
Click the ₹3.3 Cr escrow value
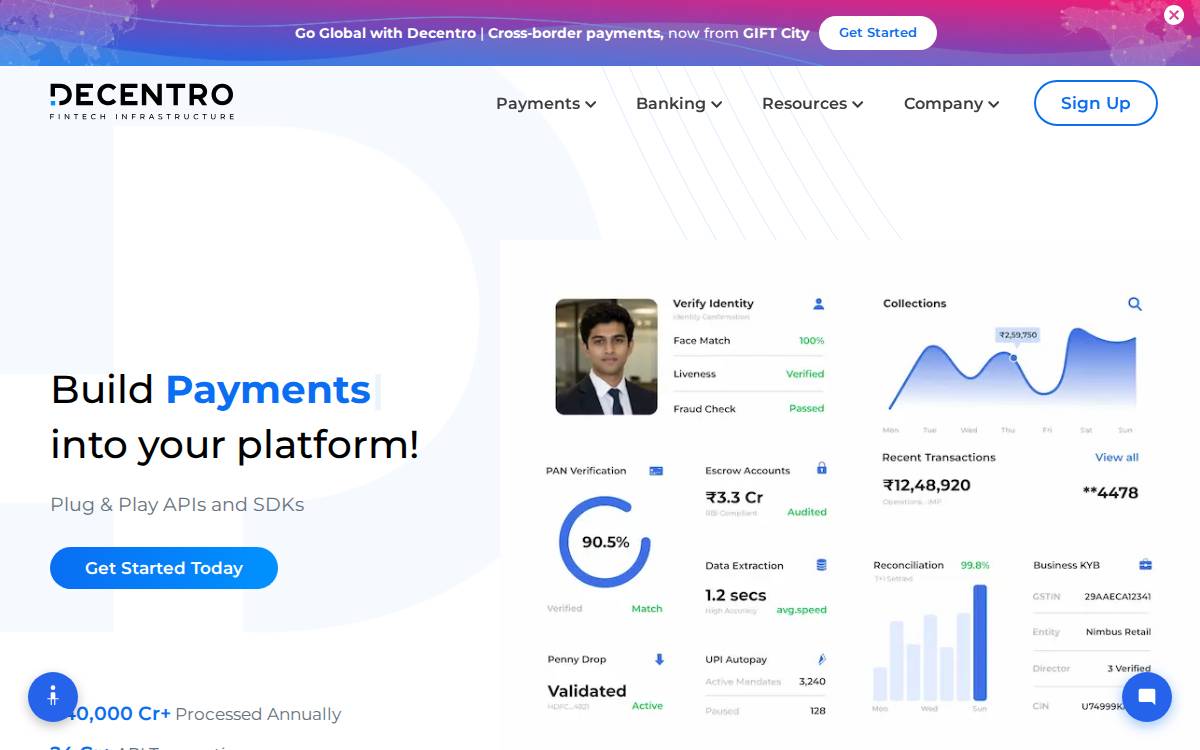click(x=734, y=497)
